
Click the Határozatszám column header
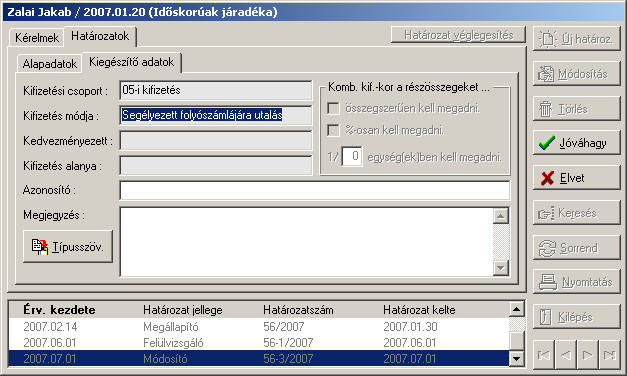298,310
